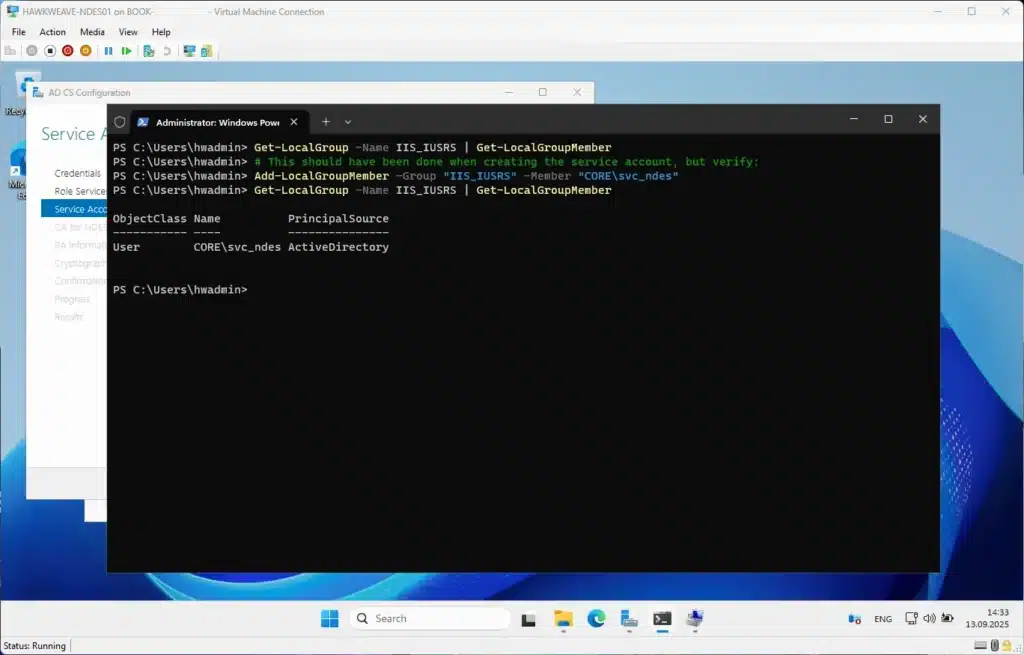This screenshot has width=1024, height=655.
Task: Create a checkpoint using the toolbar icon
Action: [x=149, y=50]
